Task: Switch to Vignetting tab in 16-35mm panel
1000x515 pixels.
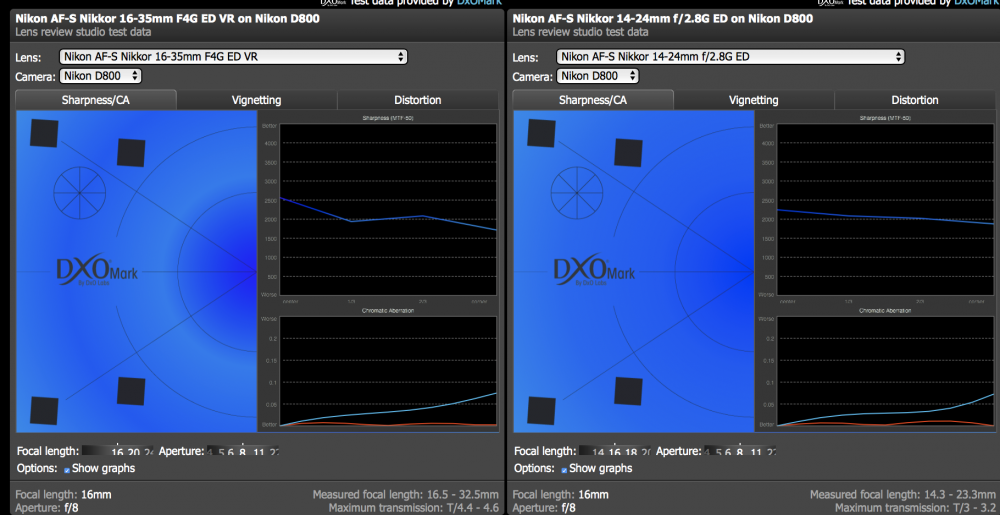Action: [256, 100]
